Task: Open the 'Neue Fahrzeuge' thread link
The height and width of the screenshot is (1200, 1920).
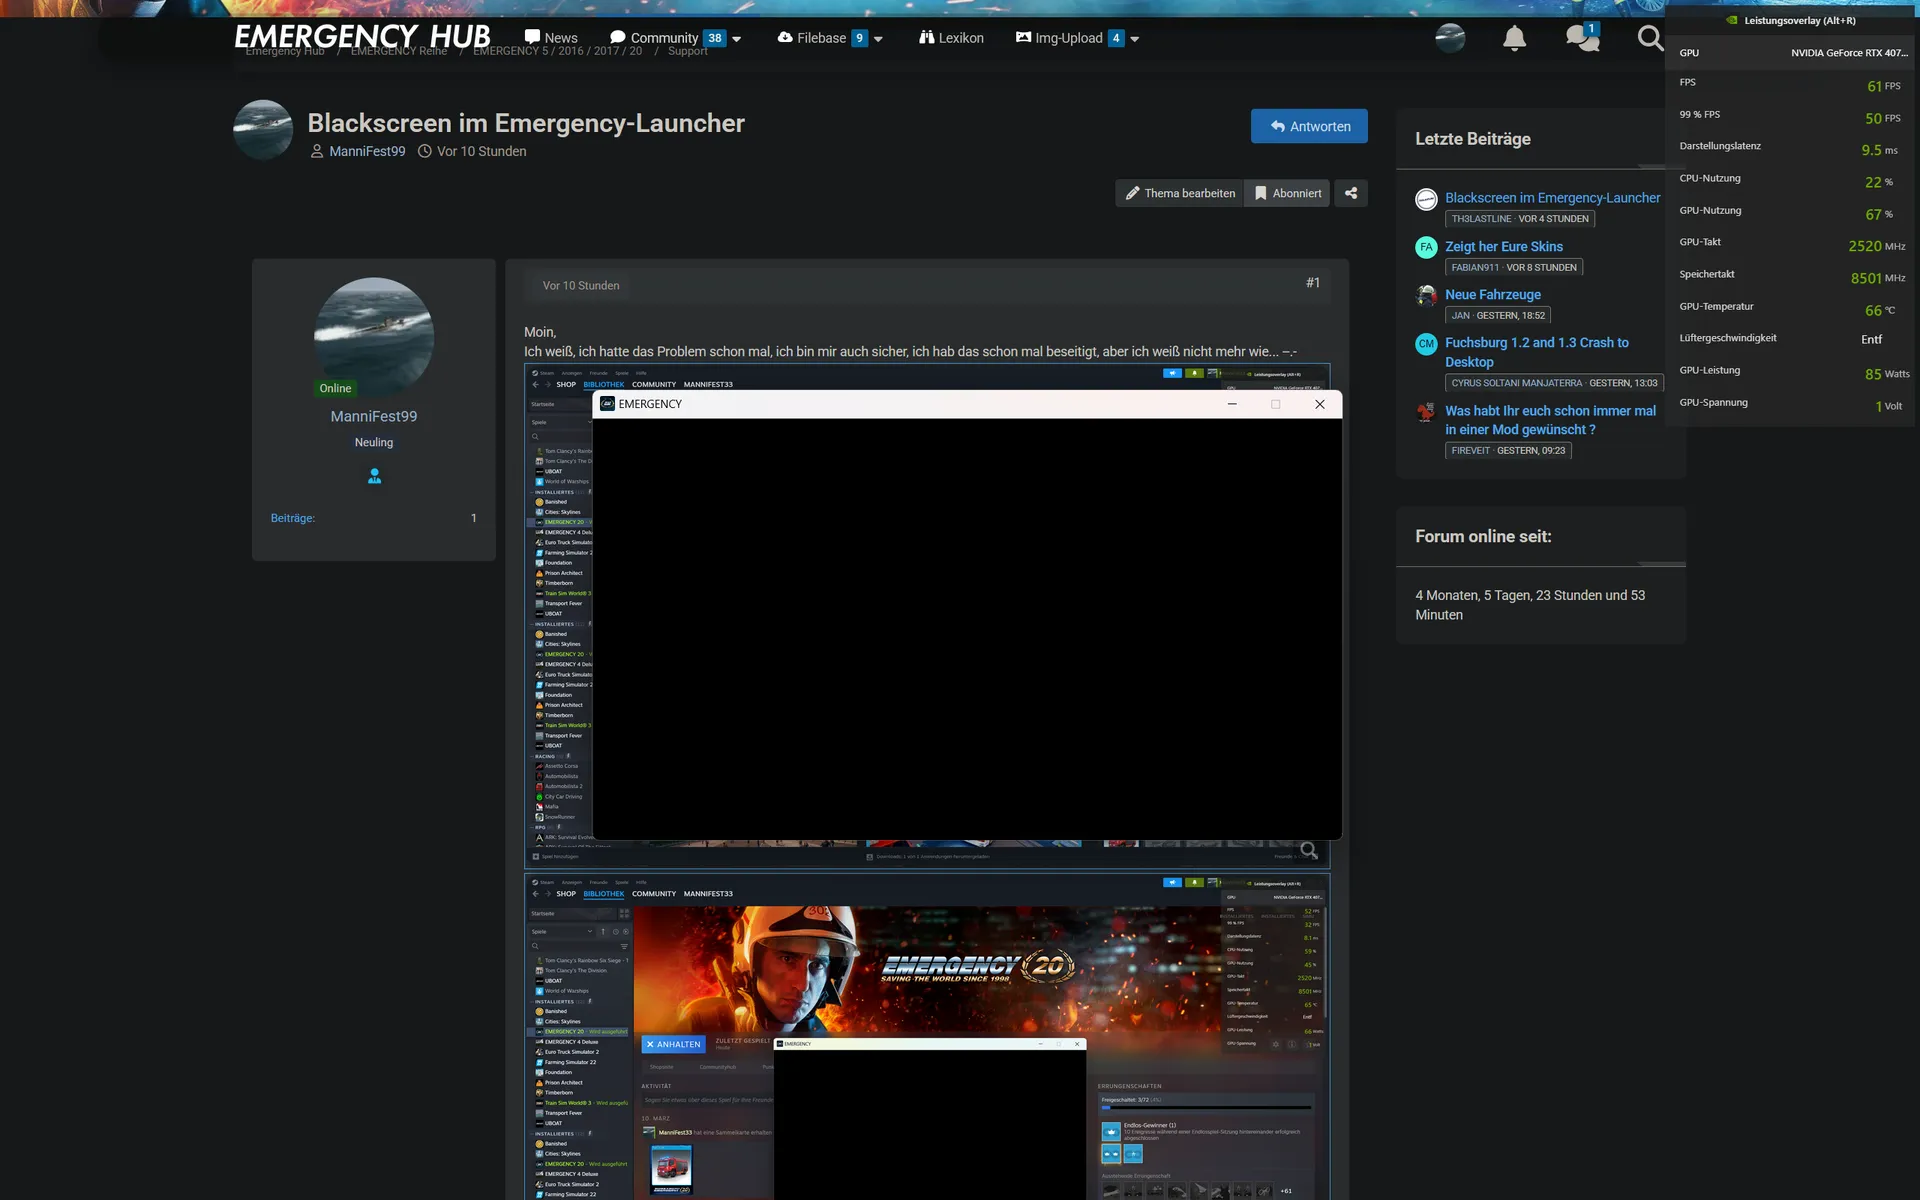Action: (x=1492, y=294)
